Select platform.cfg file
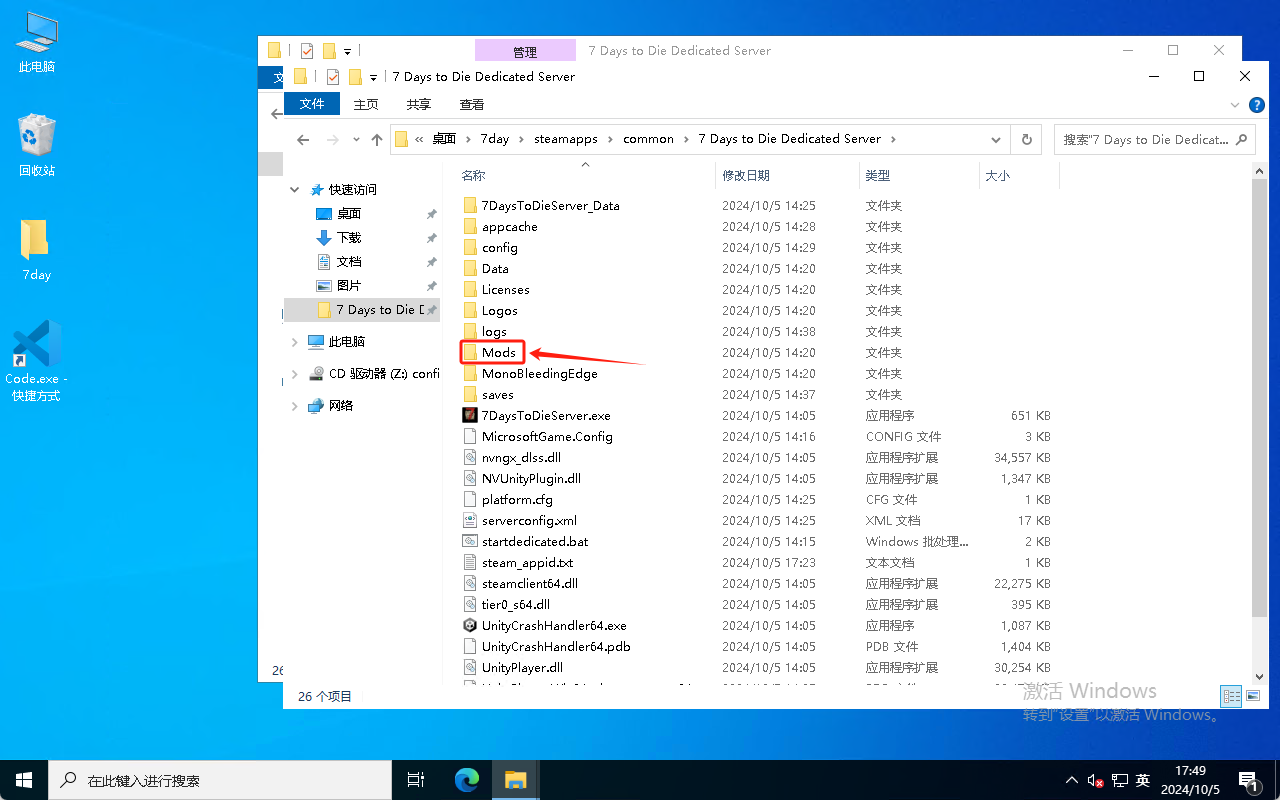 [x=517, y=499]
